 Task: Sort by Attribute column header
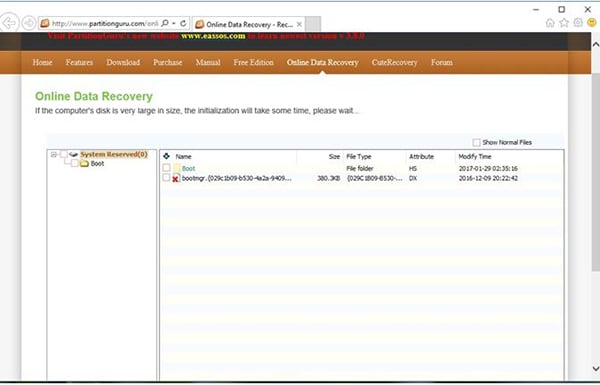coord(421,157)
